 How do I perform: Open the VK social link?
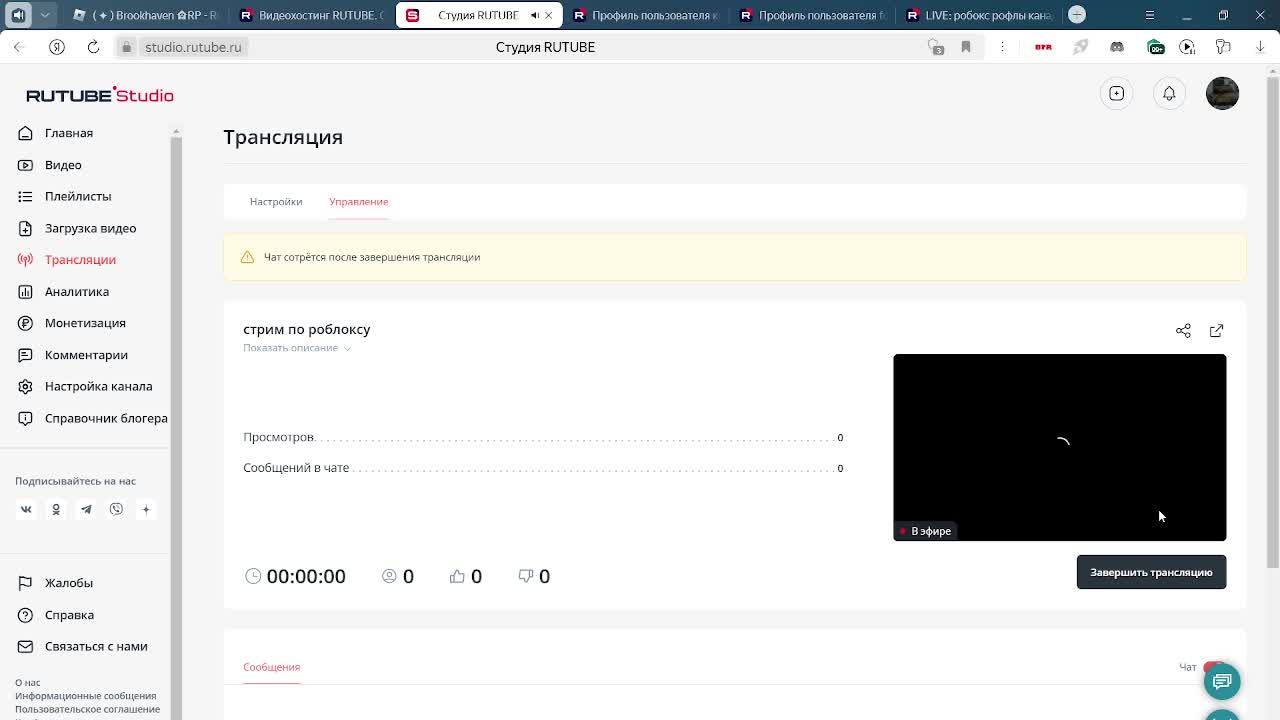coord(26,509)
